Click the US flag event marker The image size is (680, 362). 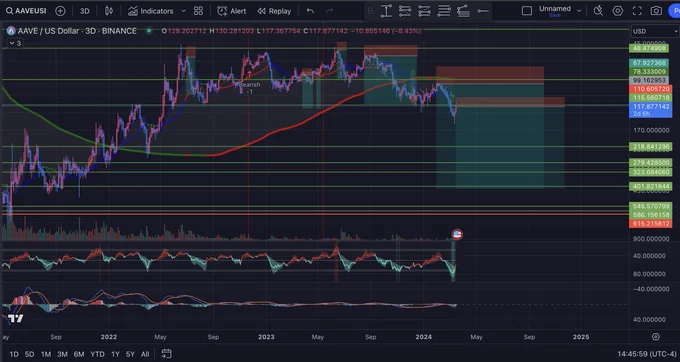coord(457,235)
